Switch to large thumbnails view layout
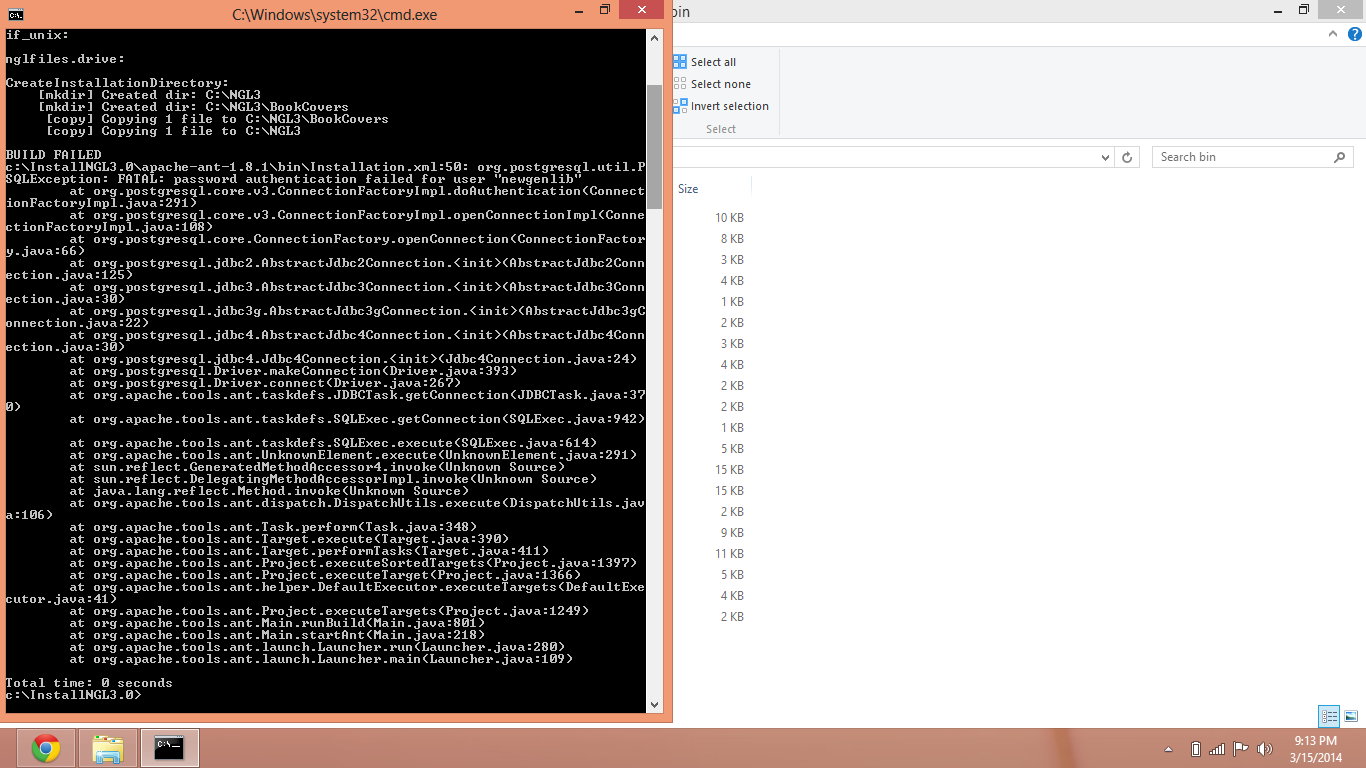 click(1351, 716)
